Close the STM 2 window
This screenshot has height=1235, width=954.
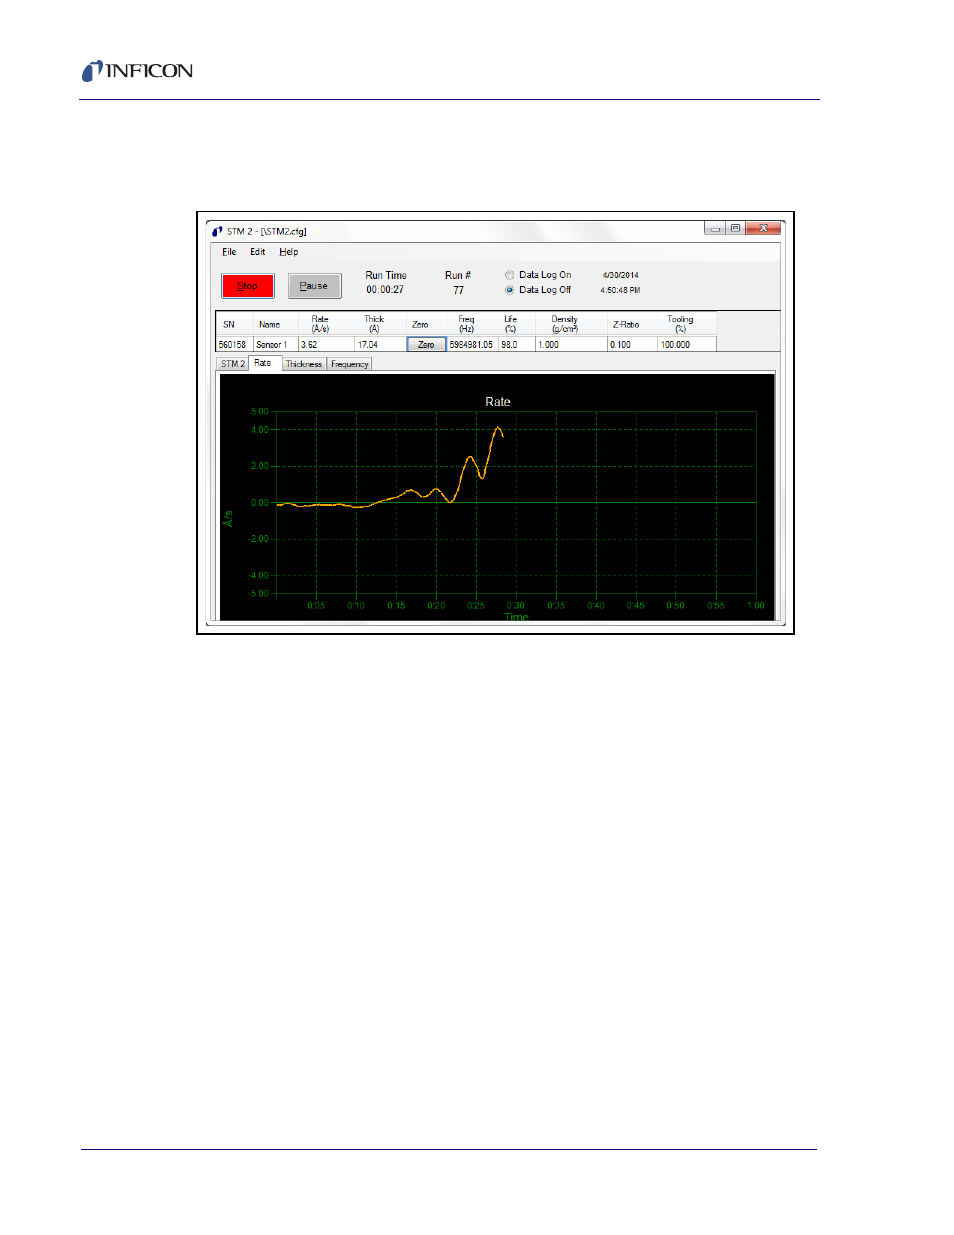763,228
